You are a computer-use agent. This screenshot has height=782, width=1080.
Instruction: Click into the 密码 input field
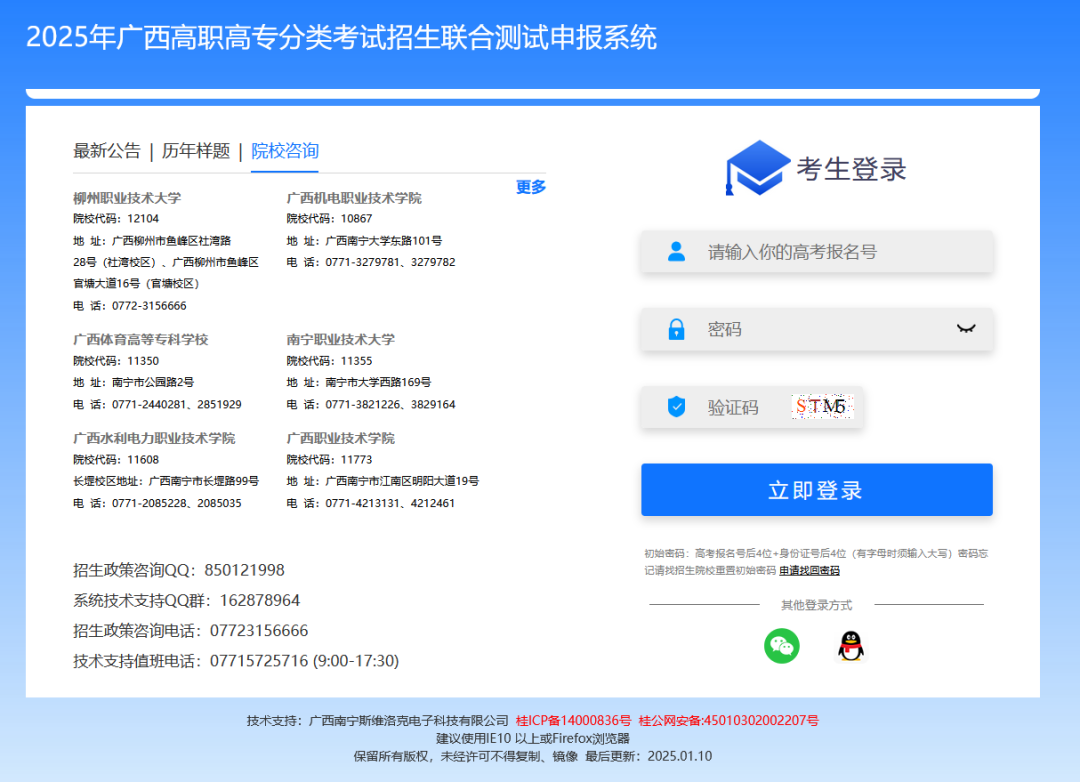[x=820, y=329]
